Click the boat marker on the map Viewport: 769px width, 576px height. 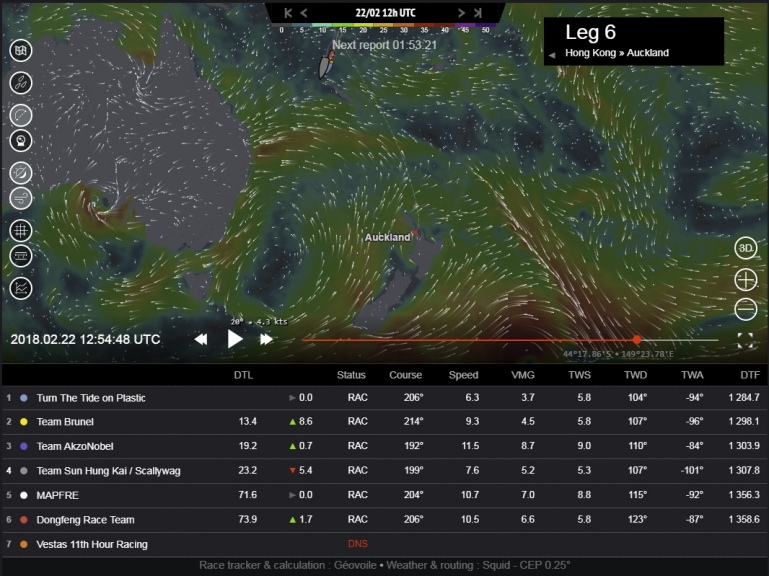(326, 65)
